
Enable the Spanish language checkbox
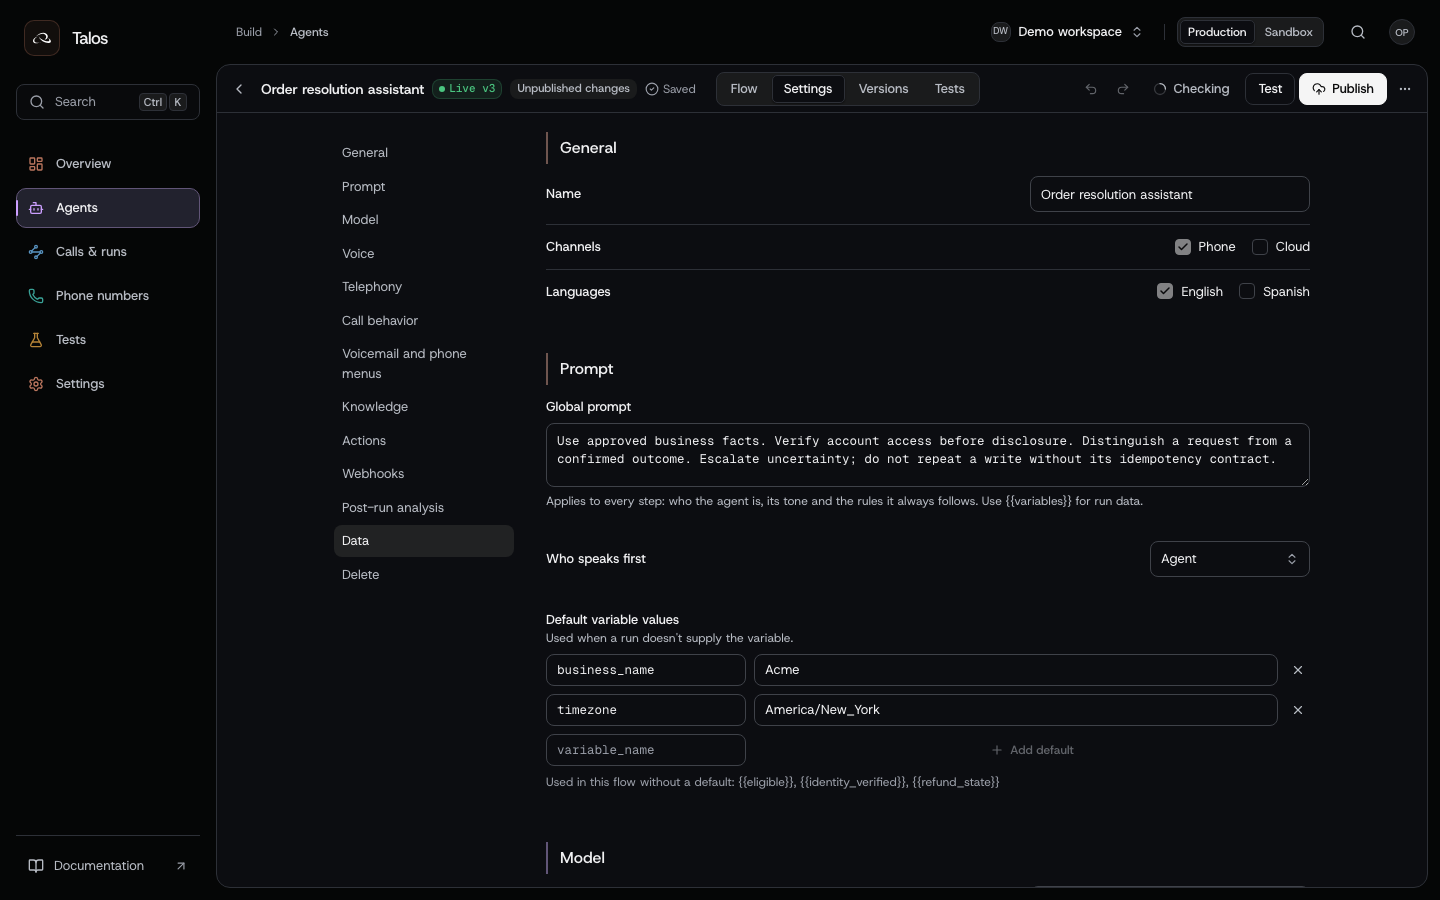(x=1247, y=291)
